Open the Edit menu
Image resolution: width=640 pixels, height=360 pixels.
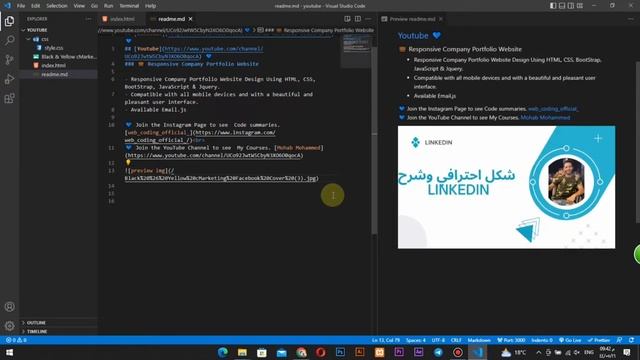coord(36,6)
